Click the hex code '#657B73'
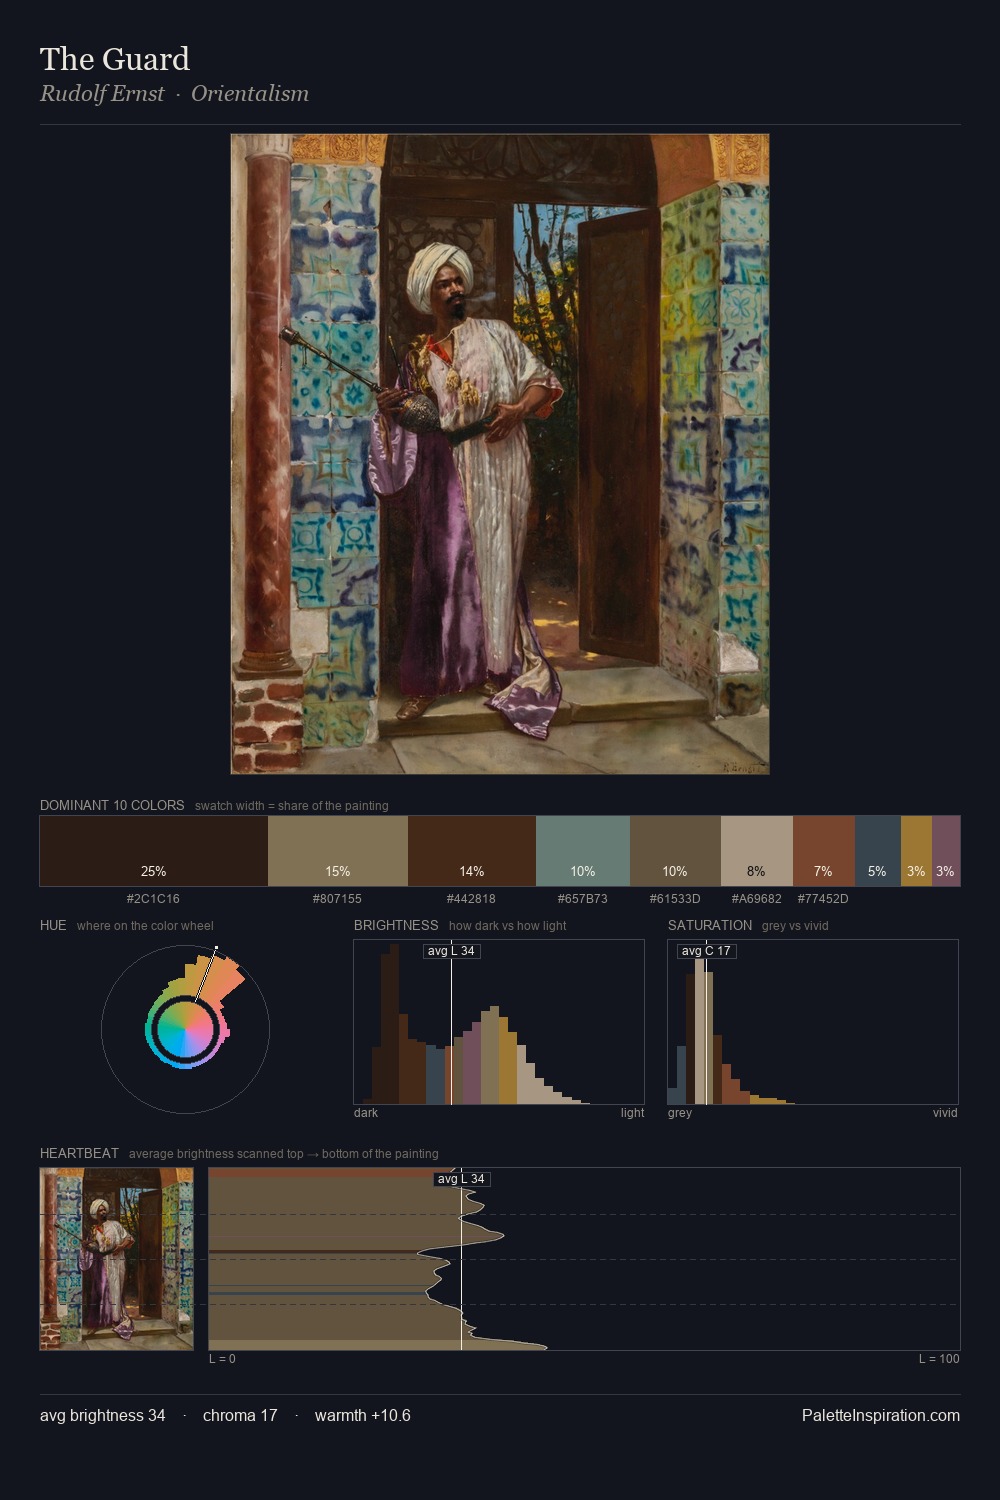Image resolution: width=1000 pixels, height=1500 pixels. (x=583, y=899)
